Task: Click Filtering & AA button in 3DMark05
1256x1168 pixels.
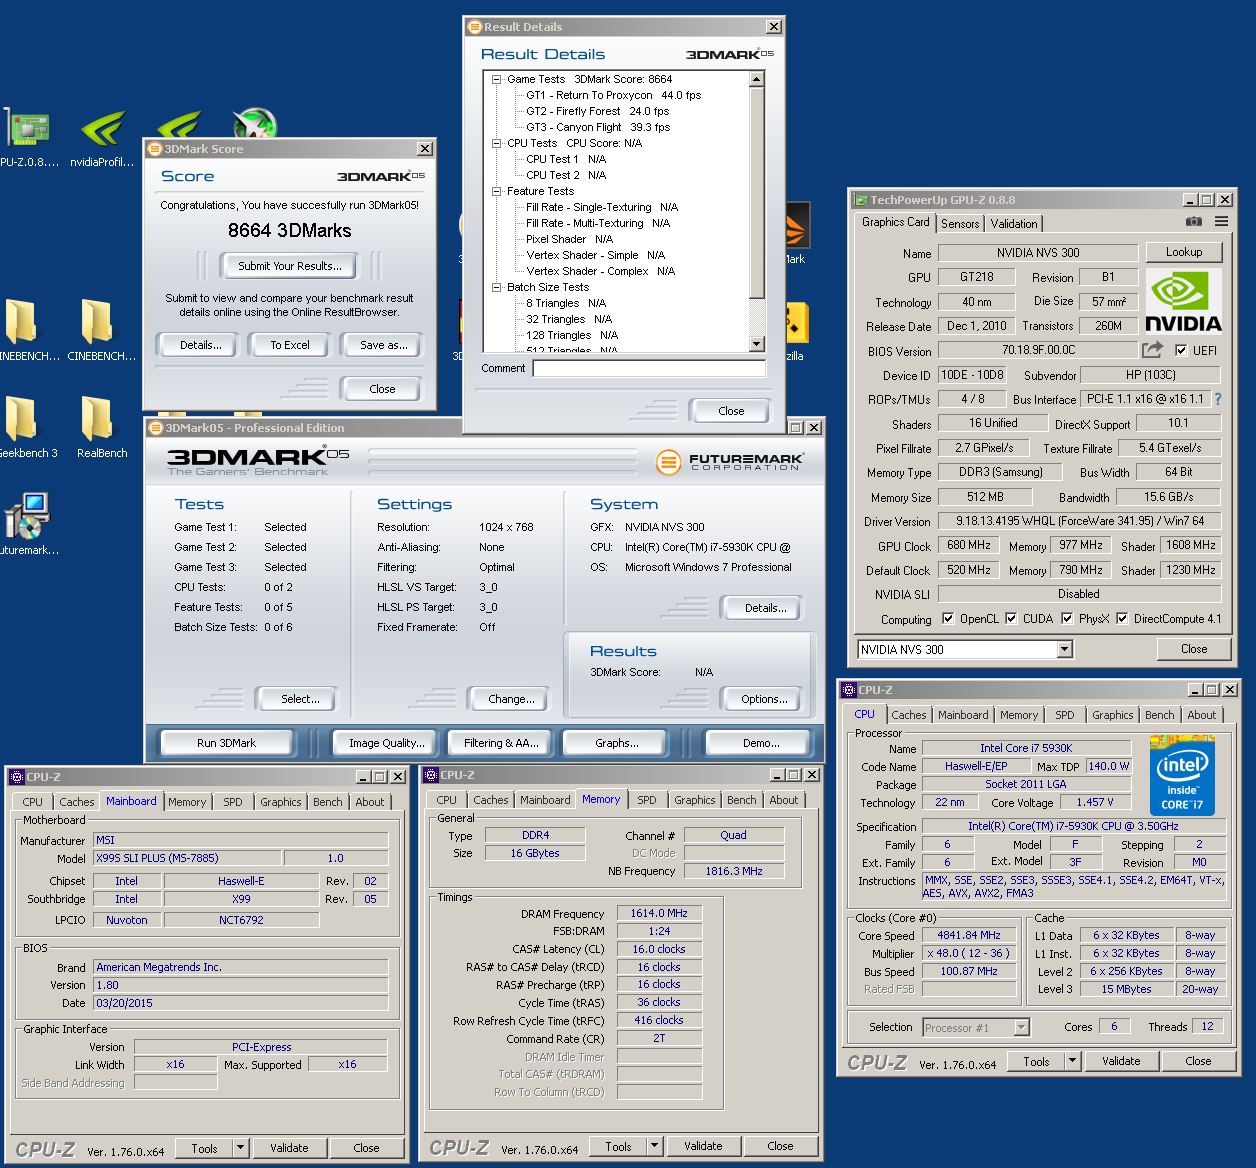Action: tap(500, 743)
